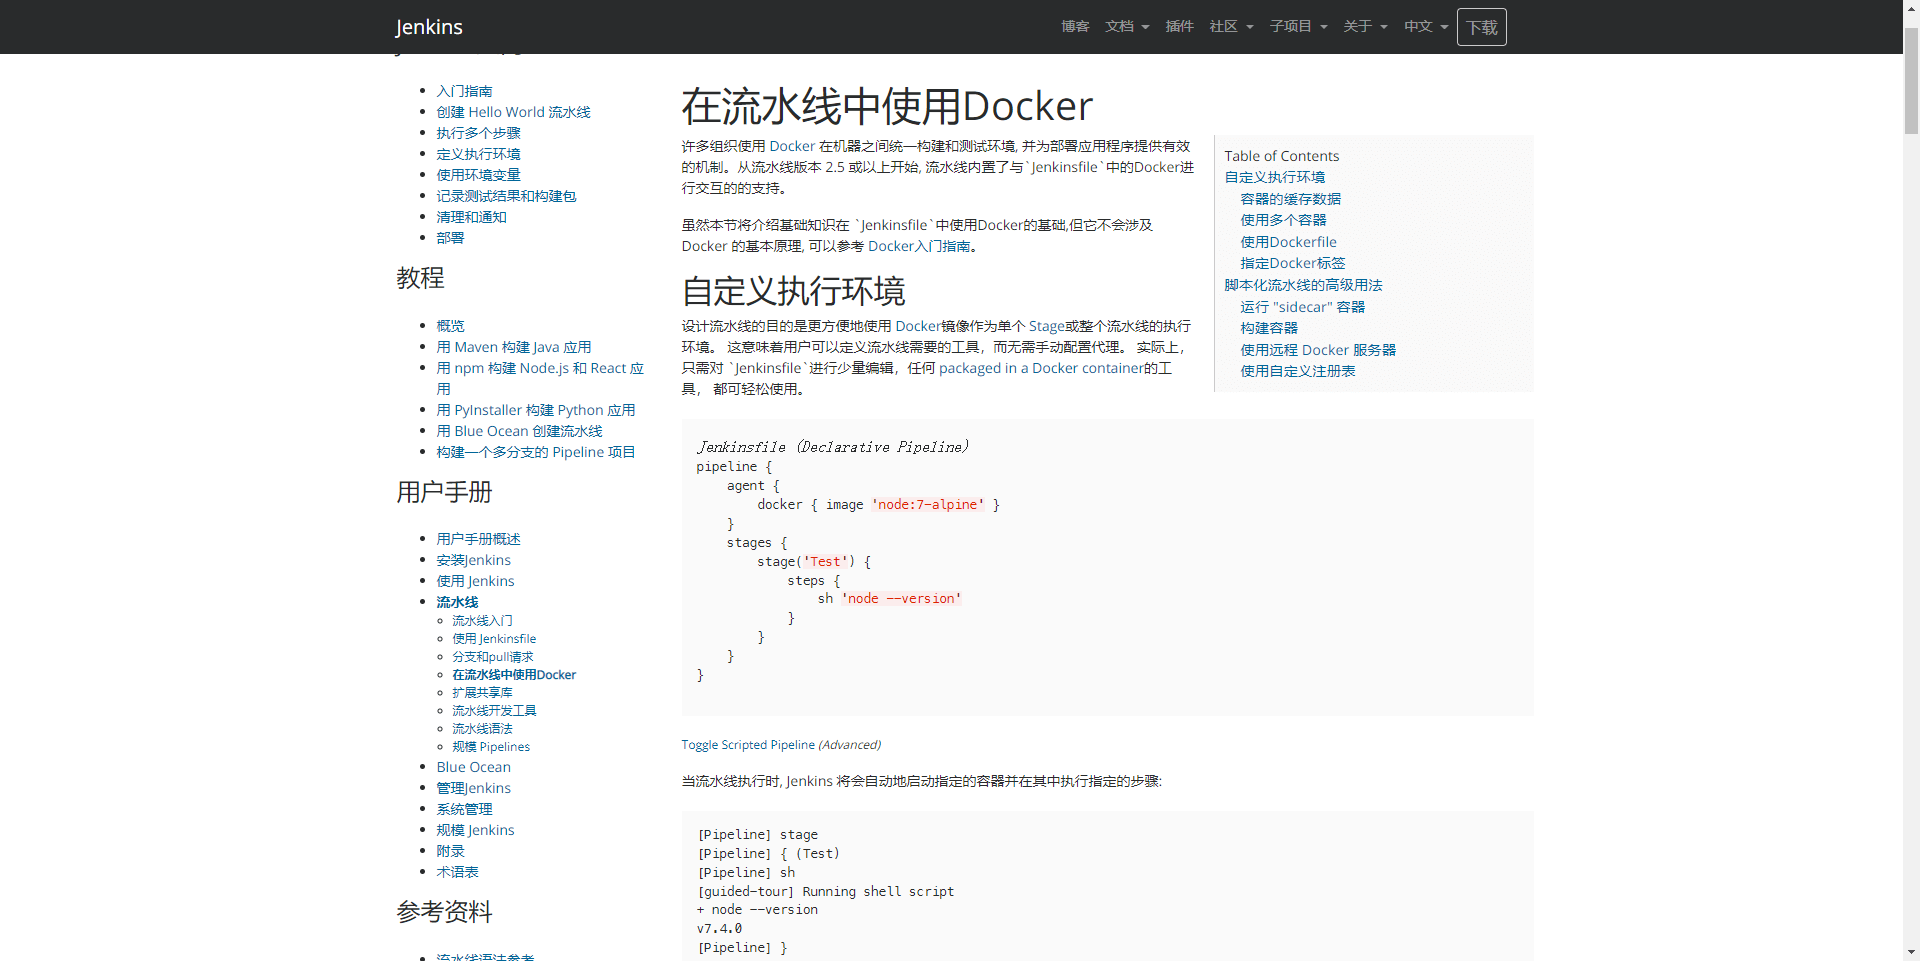Follow the Docker link in intro paragraph
The width and height of the screenshot is (1920, 961).
click(792, 146)
